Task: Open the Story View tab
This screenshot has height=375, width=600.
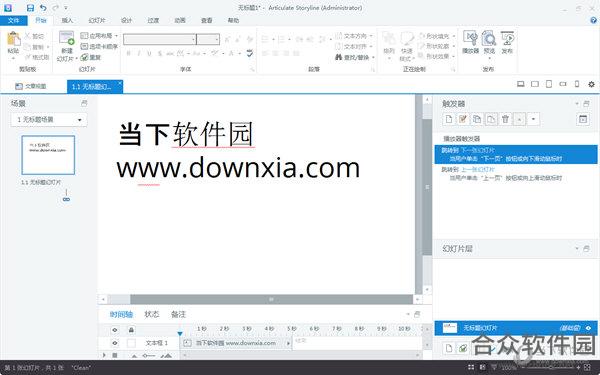Action: (31, 86)
